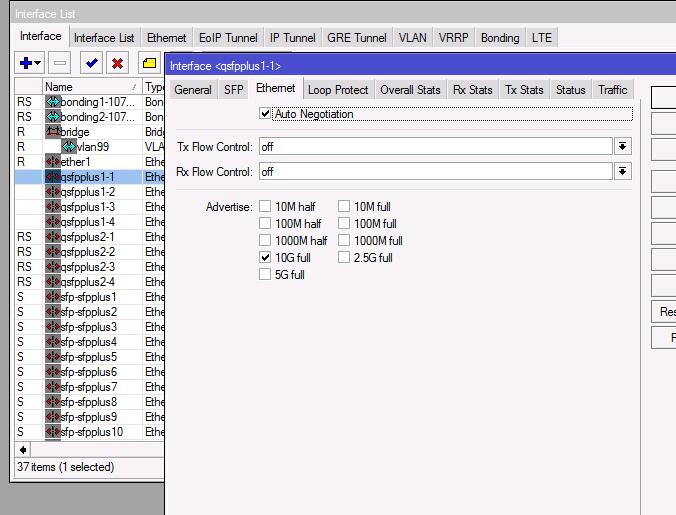This screenshot has height=515, width=676.
Task: Click the sfp-sfpplus2 interface icon
Action: [53, 312]
